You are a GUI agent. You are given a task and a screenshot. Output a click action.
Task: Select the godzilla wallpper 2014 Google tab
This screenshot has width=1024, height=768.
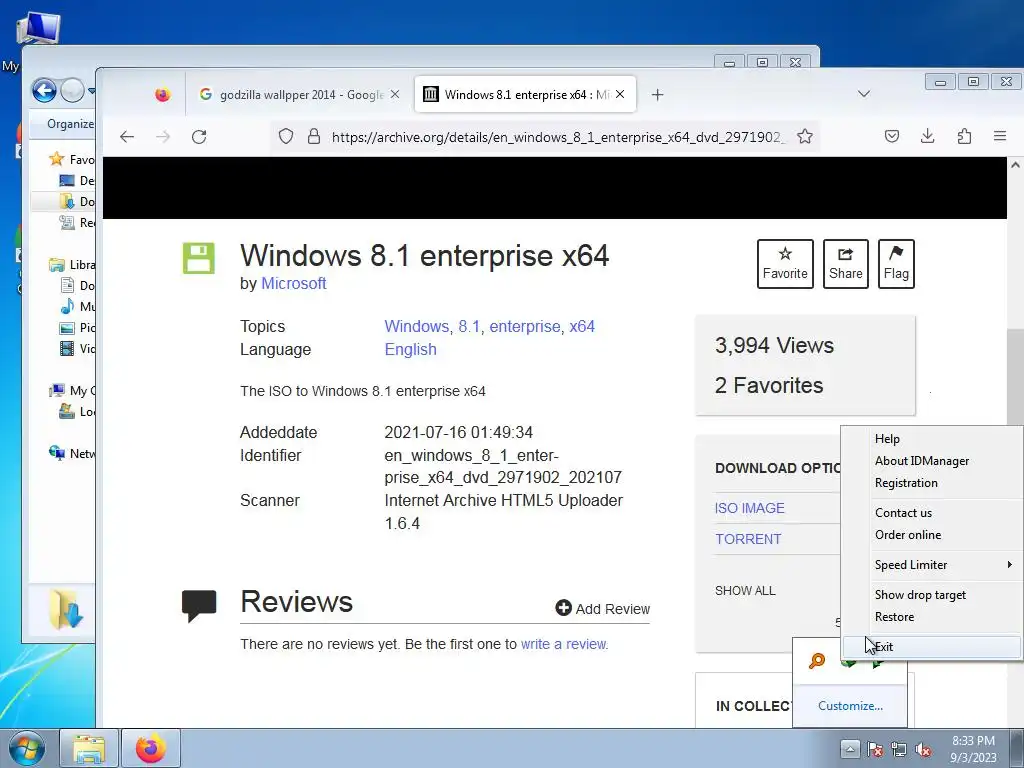300,95
